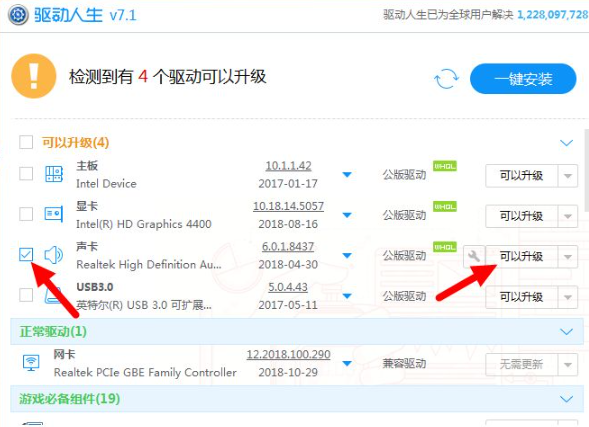This screenshot has height=427, width=589.
Task: Open the 可以升级 dropdown arrow for 主板
Action: point(568,175)
